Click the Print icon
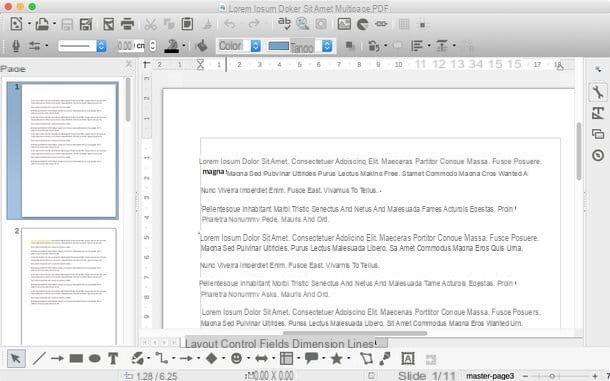Viewport: 610px width, 381px height. 127,24
